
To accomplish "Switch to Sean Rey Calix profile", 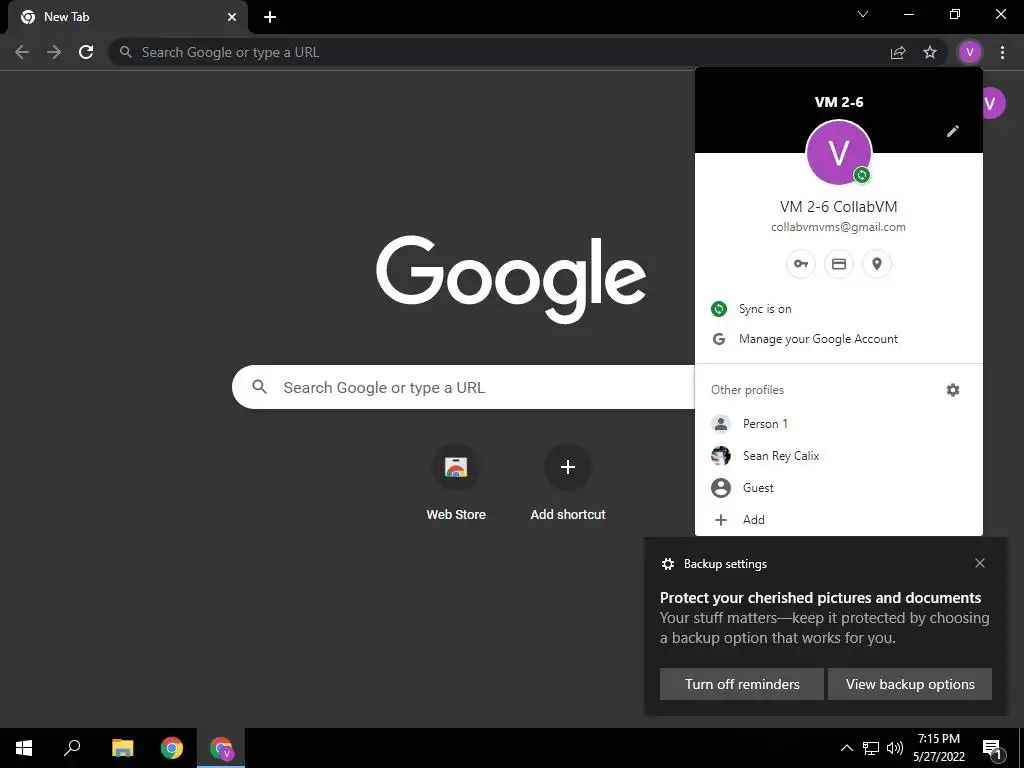I will [839, 456].
